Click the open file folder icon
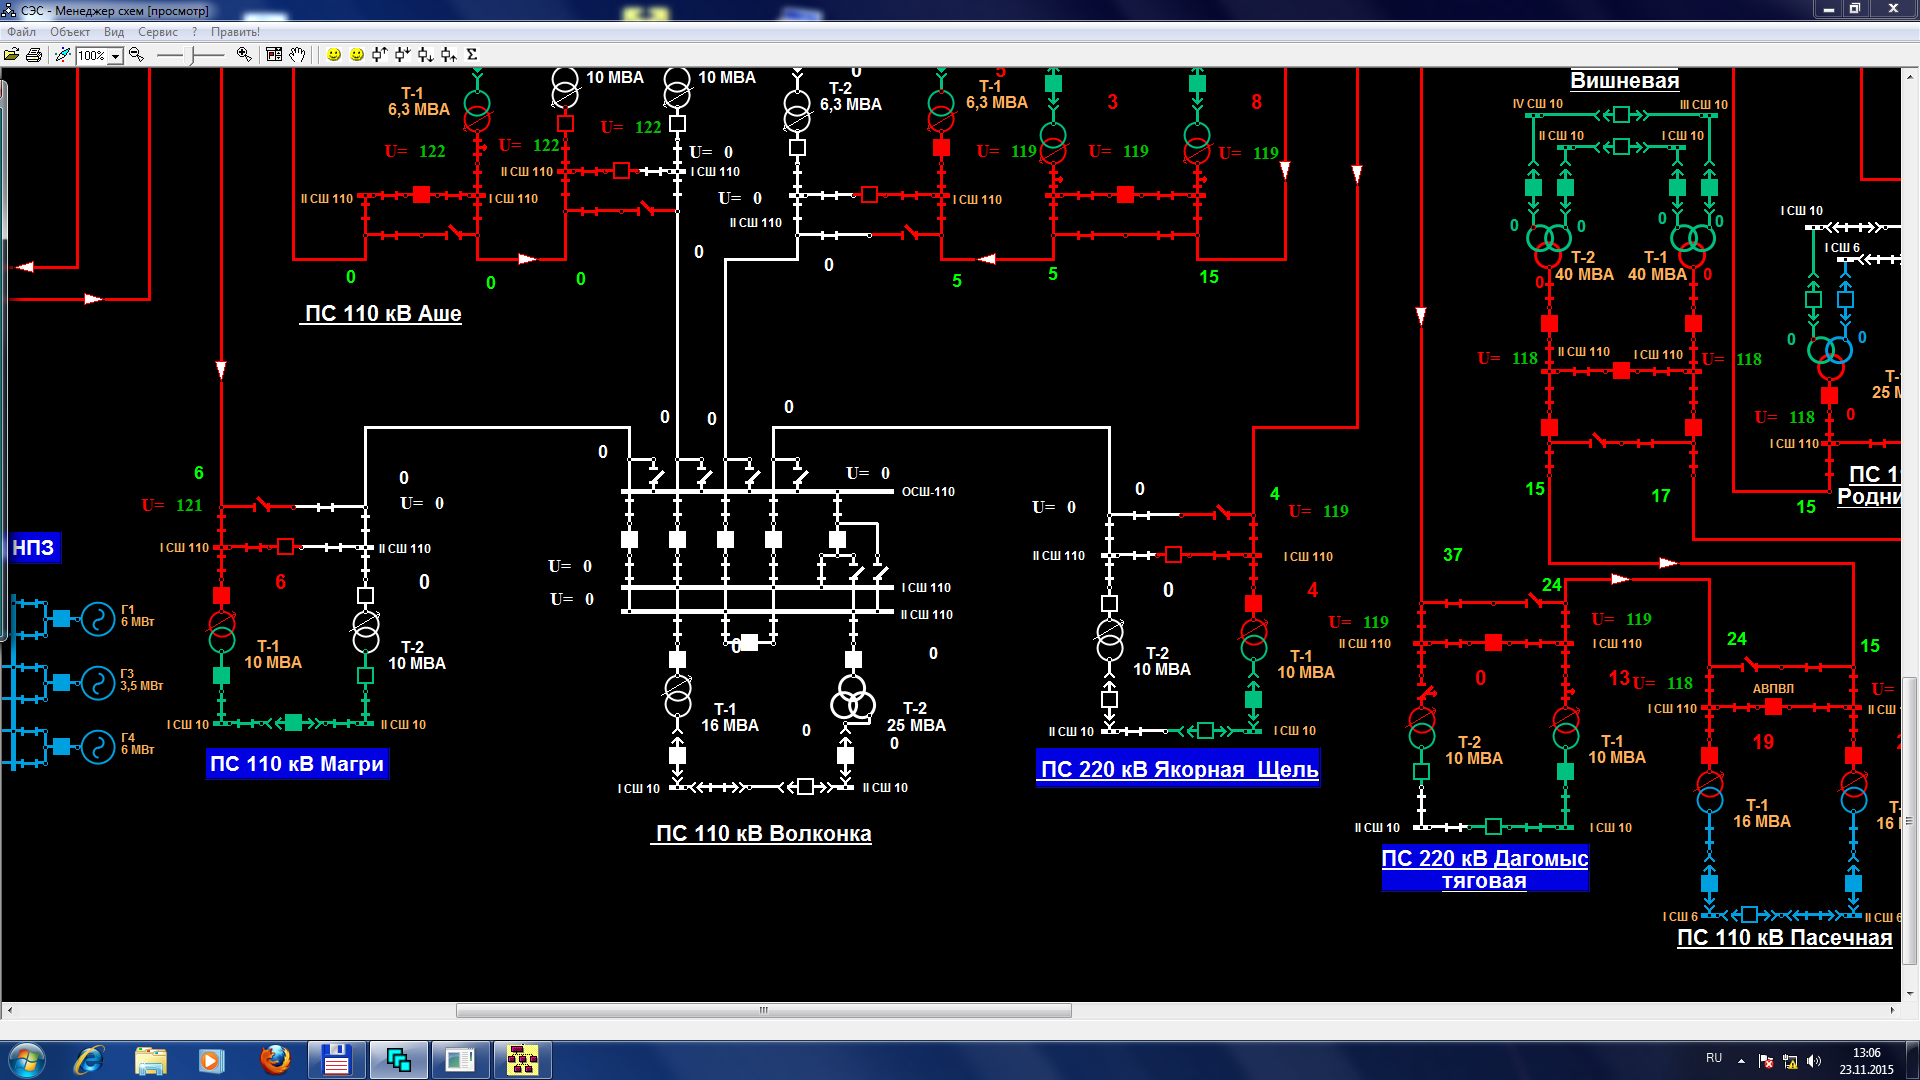Viewport: 1920px width, 1080px height. point(12,55)
